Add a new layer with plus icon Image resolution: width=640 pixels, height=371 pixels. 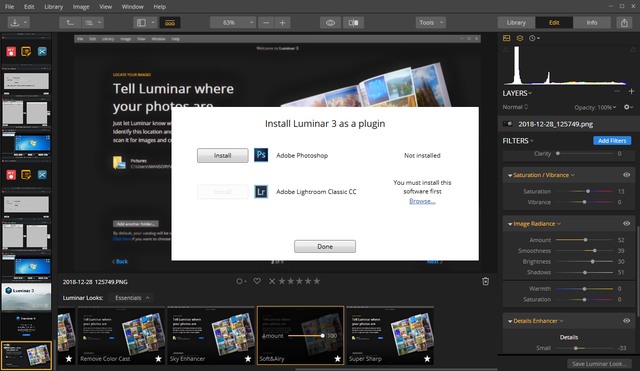click(x=631, y=91)
